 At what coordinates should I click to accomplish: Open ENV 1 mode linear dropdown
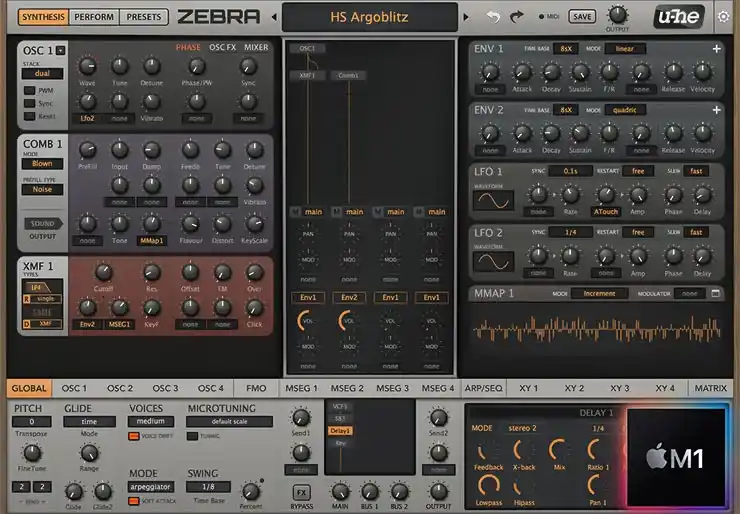(625, 49)
